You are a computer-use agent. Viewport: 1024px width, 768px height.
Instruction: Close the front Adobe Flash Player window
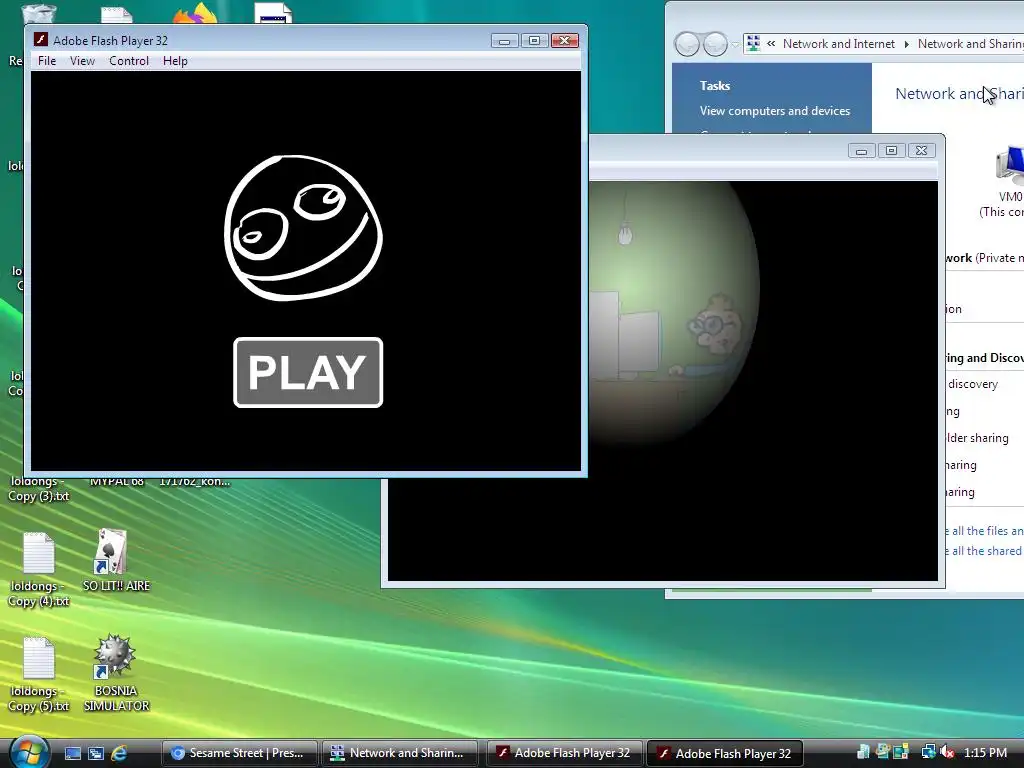(564, 40)
